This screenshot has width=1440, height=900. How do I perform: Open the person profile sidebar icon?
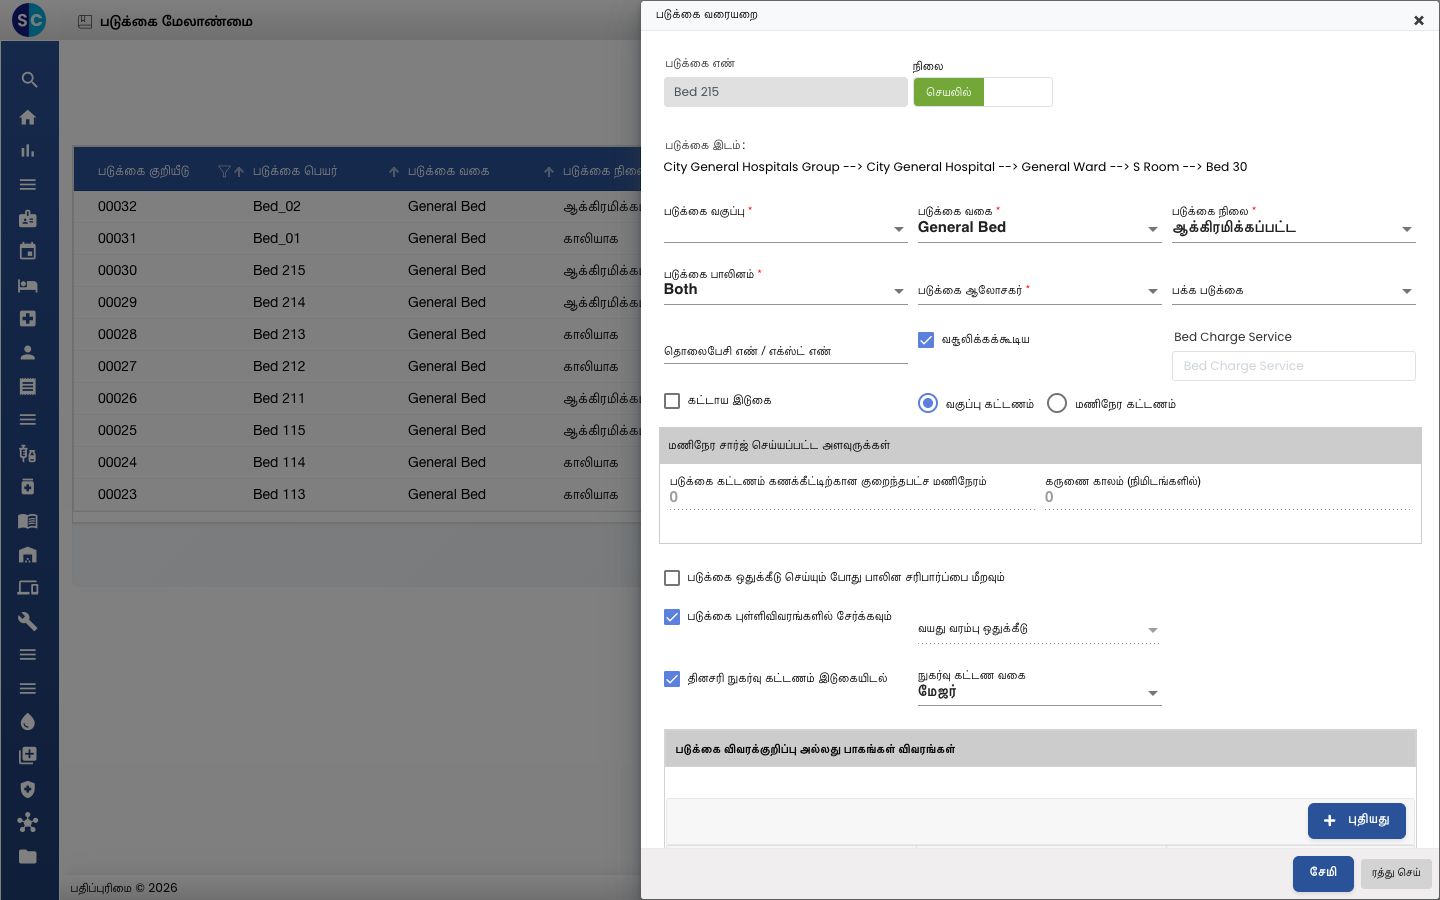tap(28, 352)
